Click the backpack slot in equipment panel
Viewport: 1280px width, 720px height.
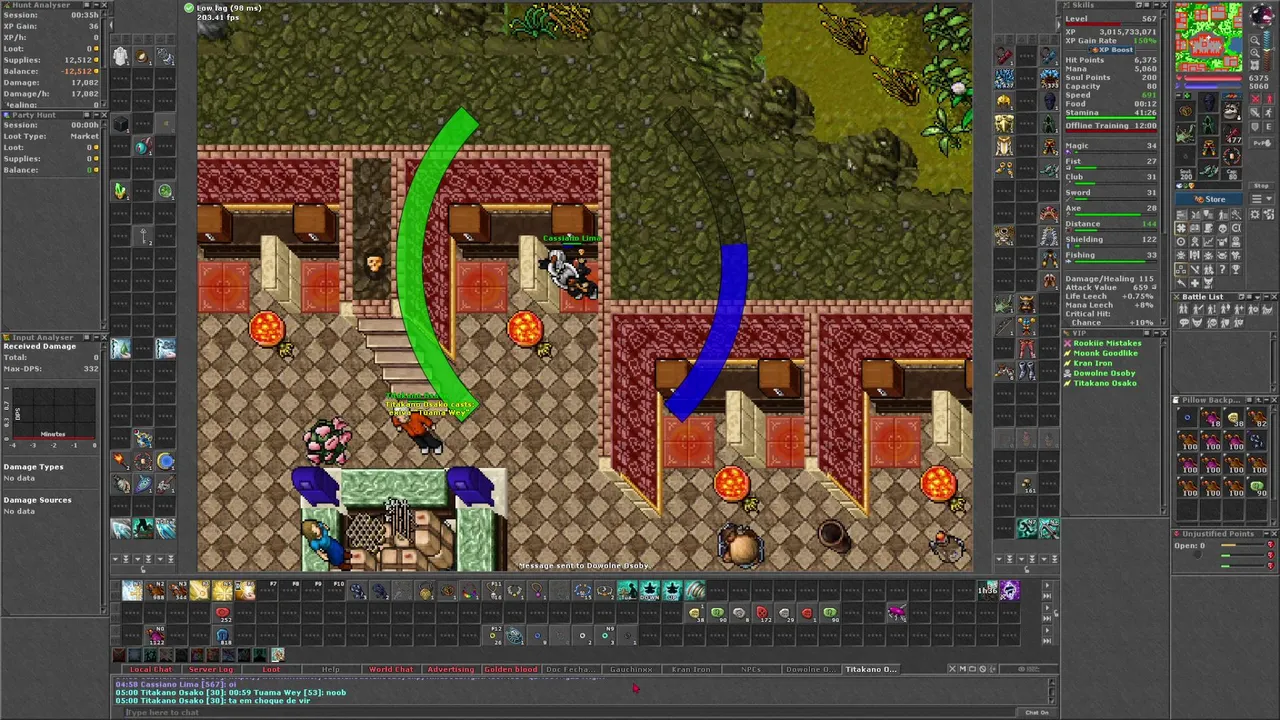pyautogui.click(x=1230, y=110)
